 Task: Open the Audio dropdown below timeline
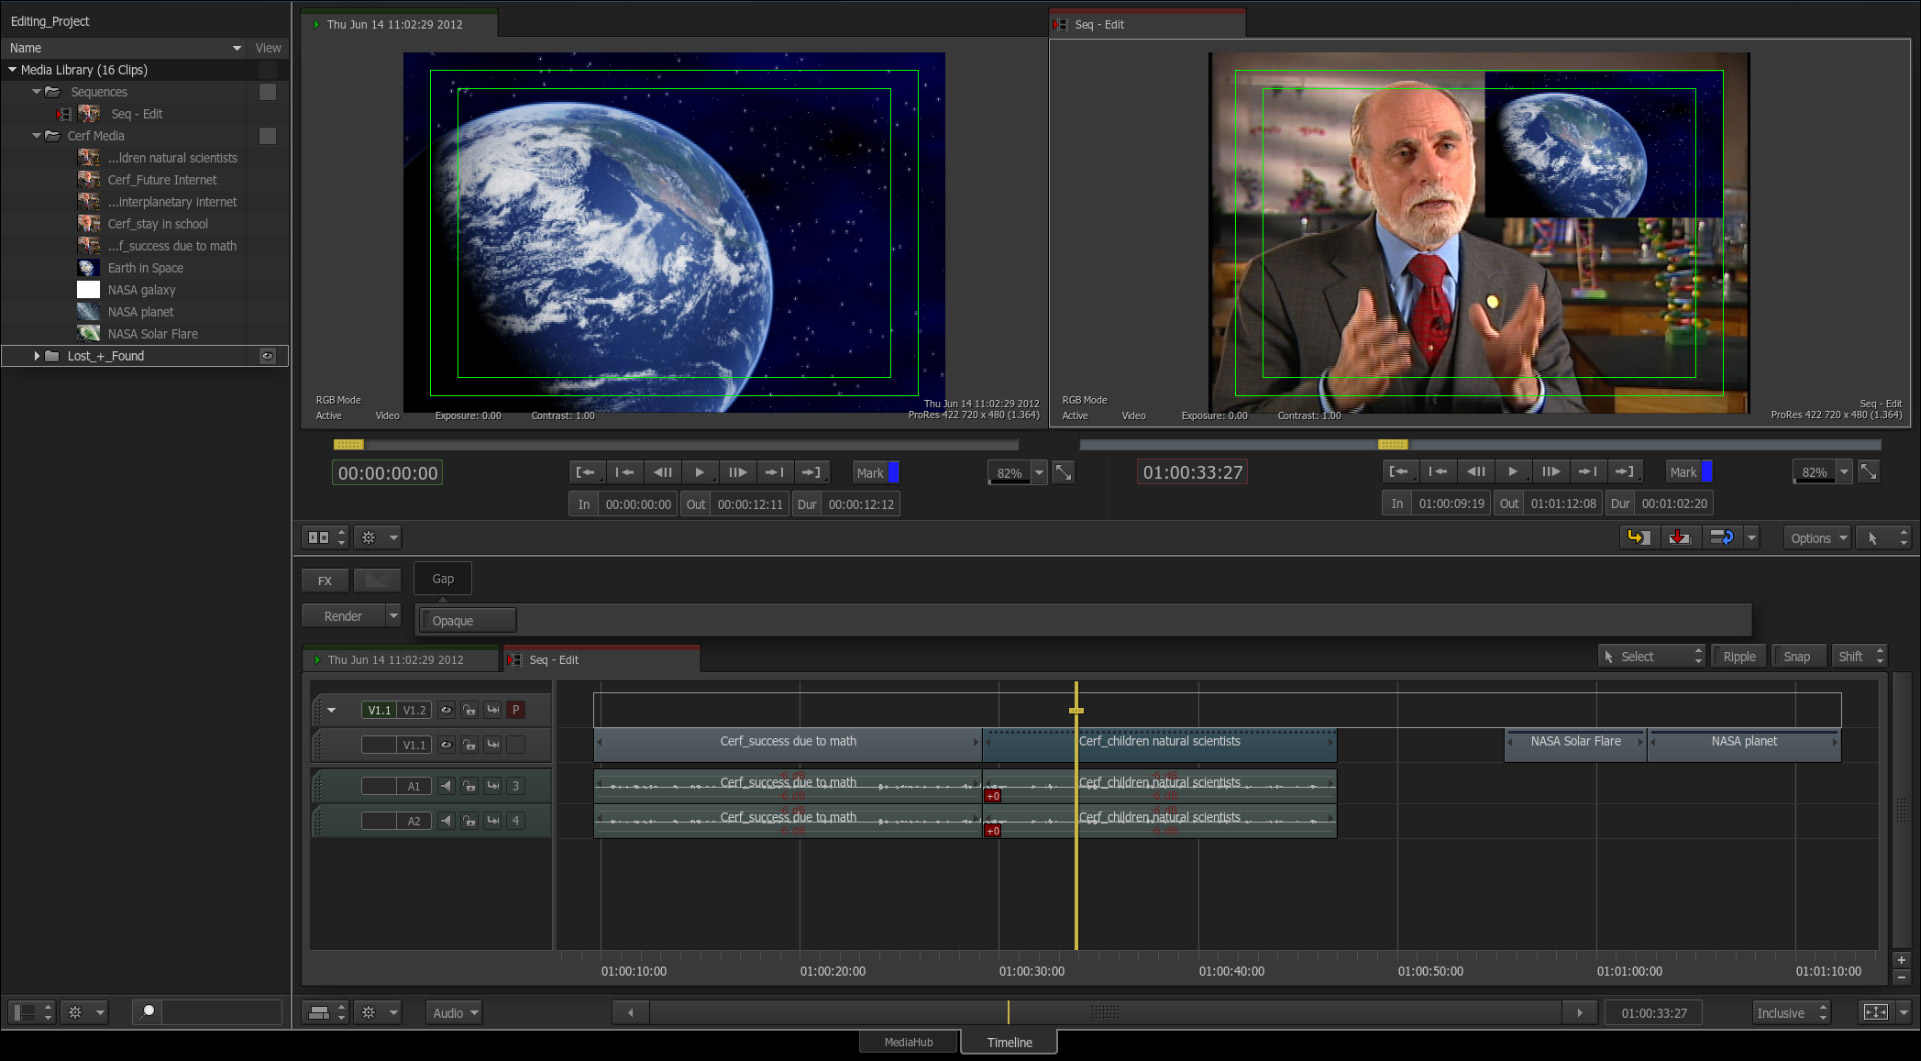click(x=454, y=1012)
